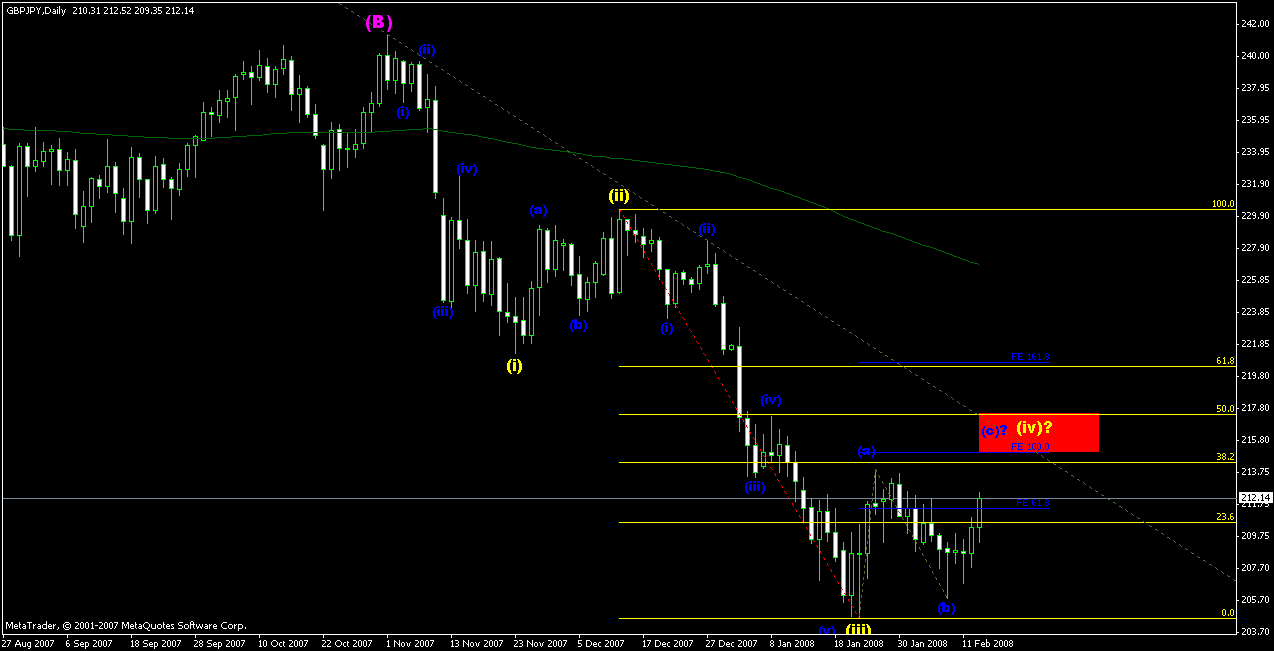The image size is (1274, 651).
Task: Select blue (b) label under February 2008 low
Action: (947, 607)
